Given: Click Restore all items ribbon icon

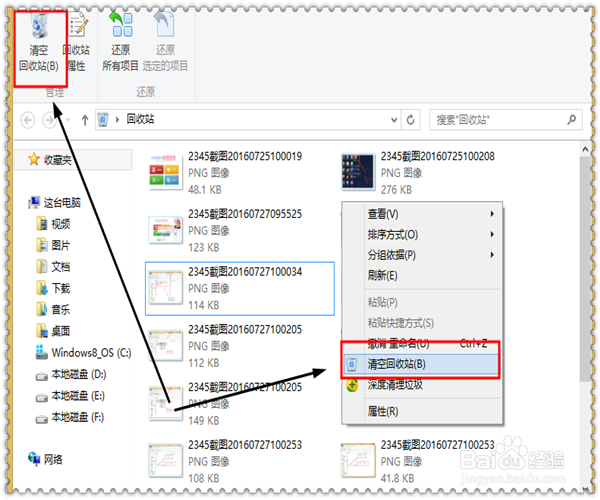Looking at the screenshot, I should click(121, 24).
